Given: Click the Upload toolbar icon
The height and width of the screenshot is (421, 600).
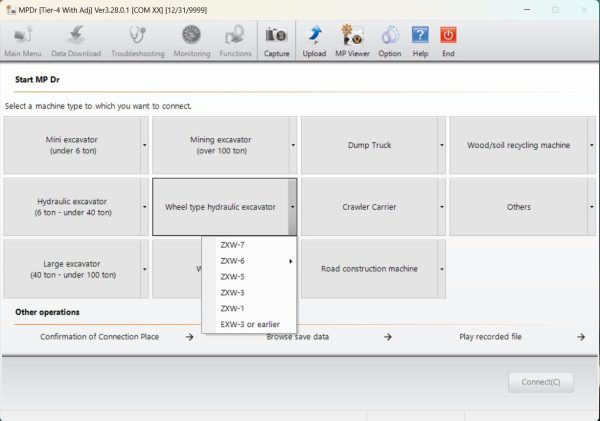Looking at the screenshot, I should click(314, 41).
